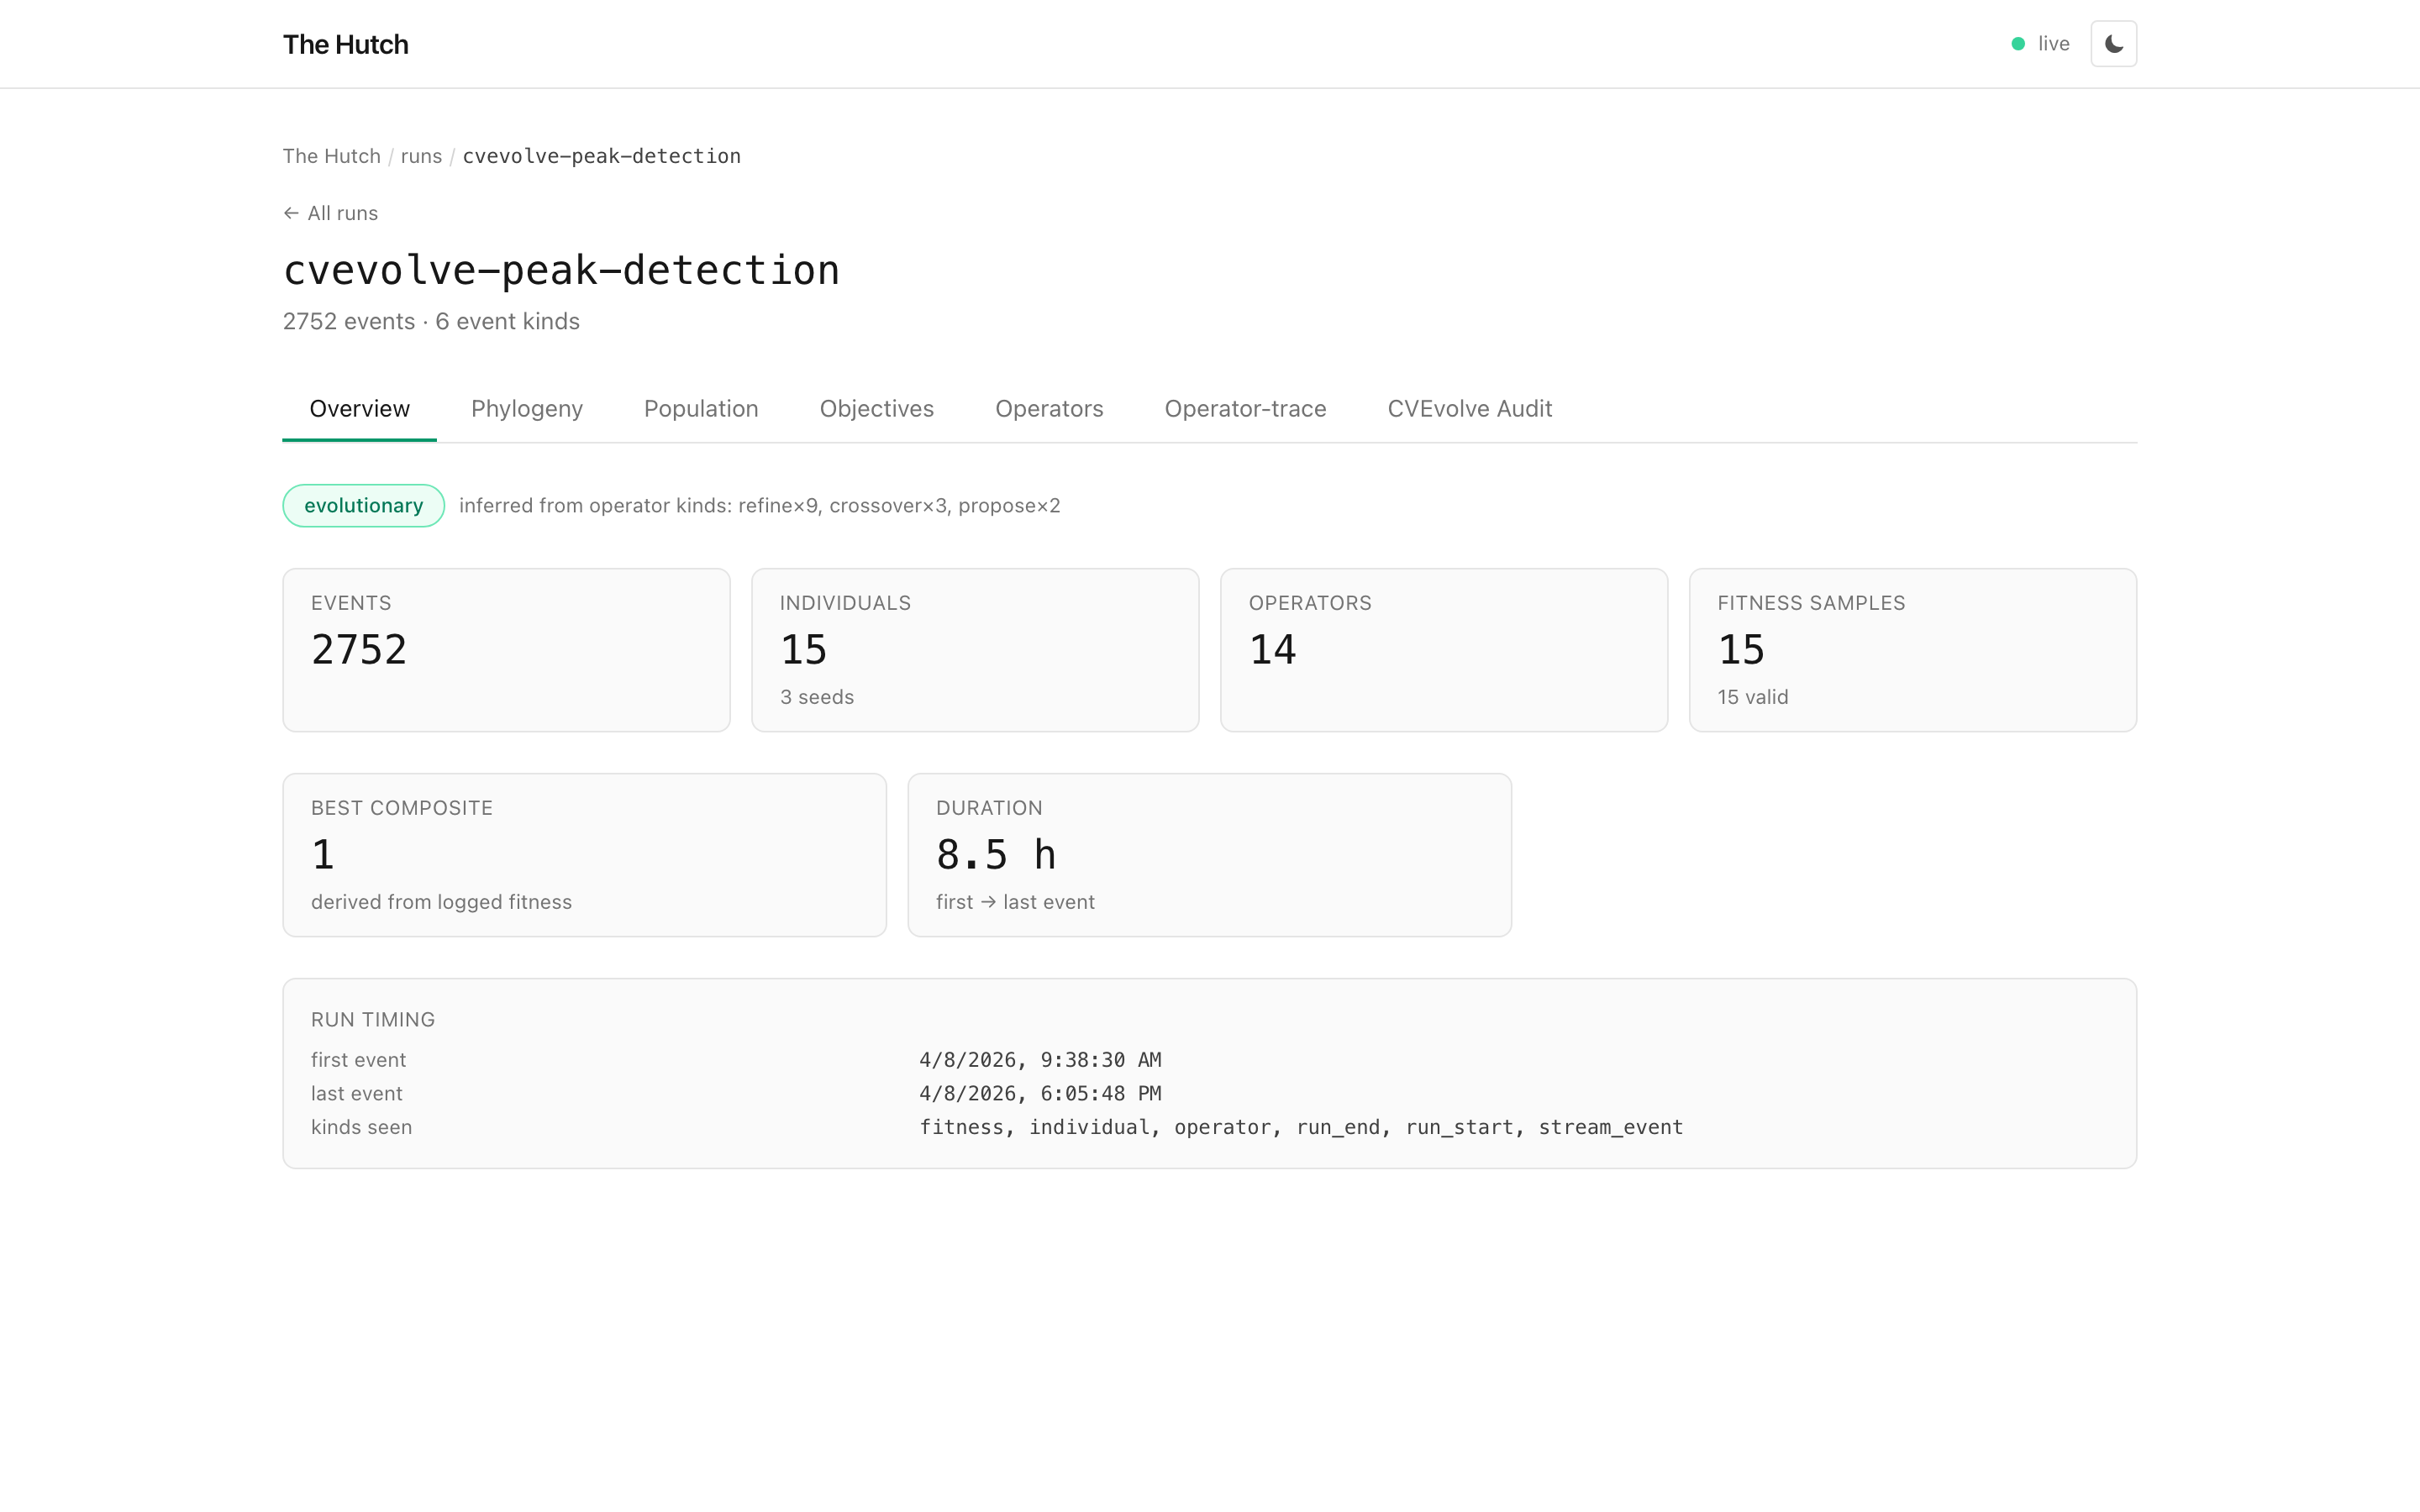Click the kinds seen value list

click(x=1301, y=1128)
